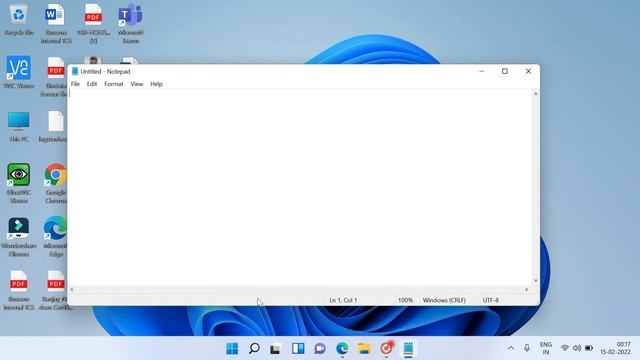Select the Google Chrome desktop shortcut
Screen dimensions: 640x360
click(56, 183)
